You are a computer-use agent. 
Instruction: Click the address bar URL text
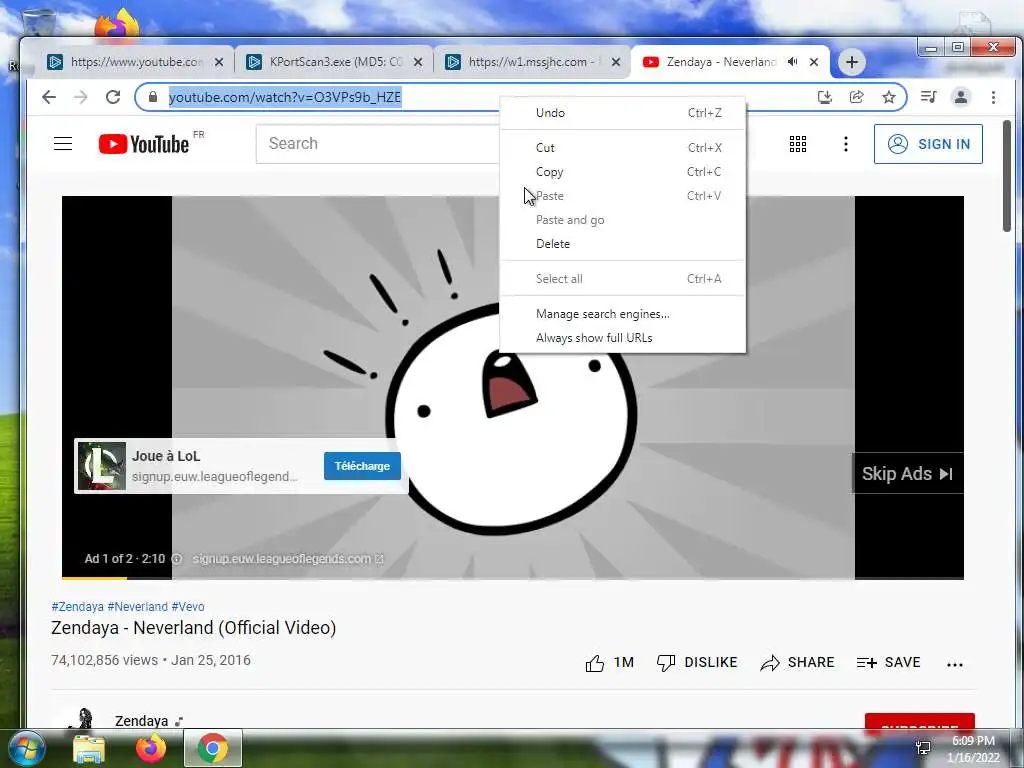point(285,97)
